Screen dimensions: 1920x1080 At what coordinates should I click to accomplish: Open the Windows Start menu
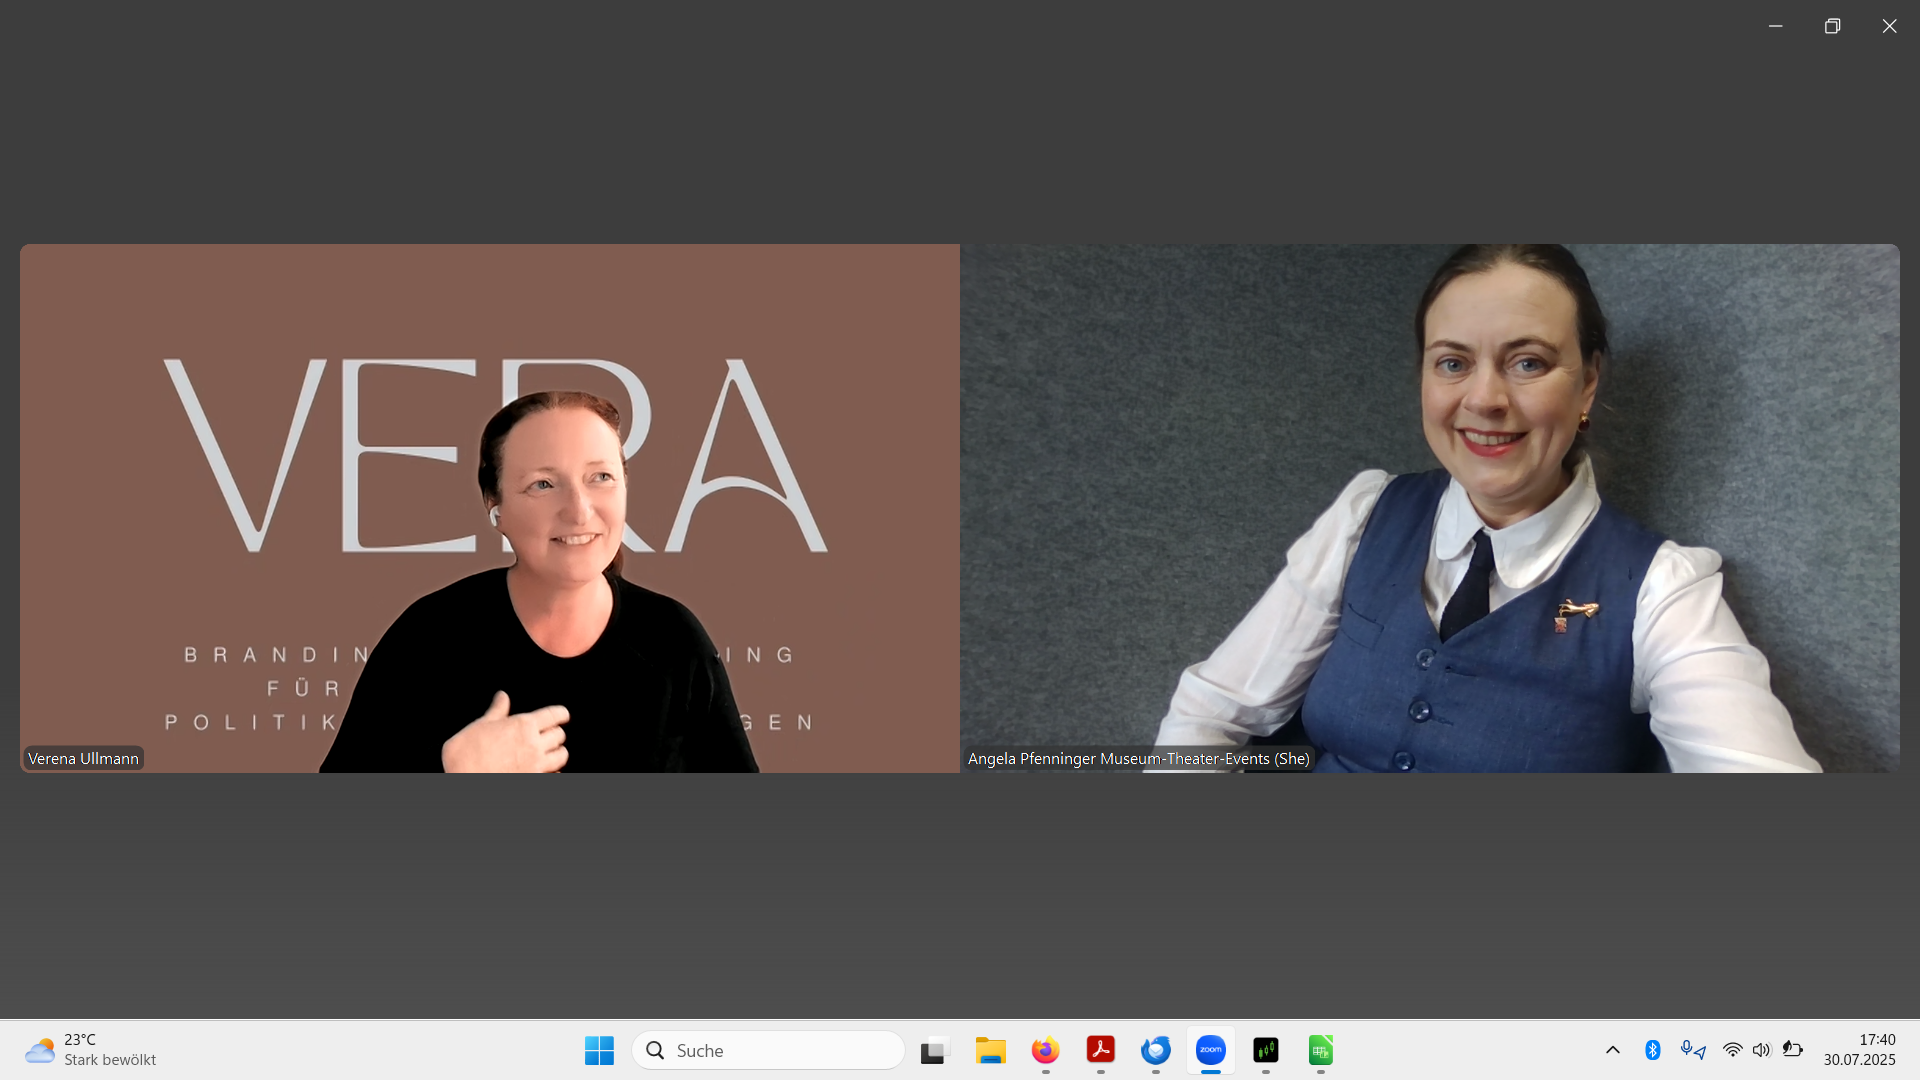click(x=599, y=1050)
